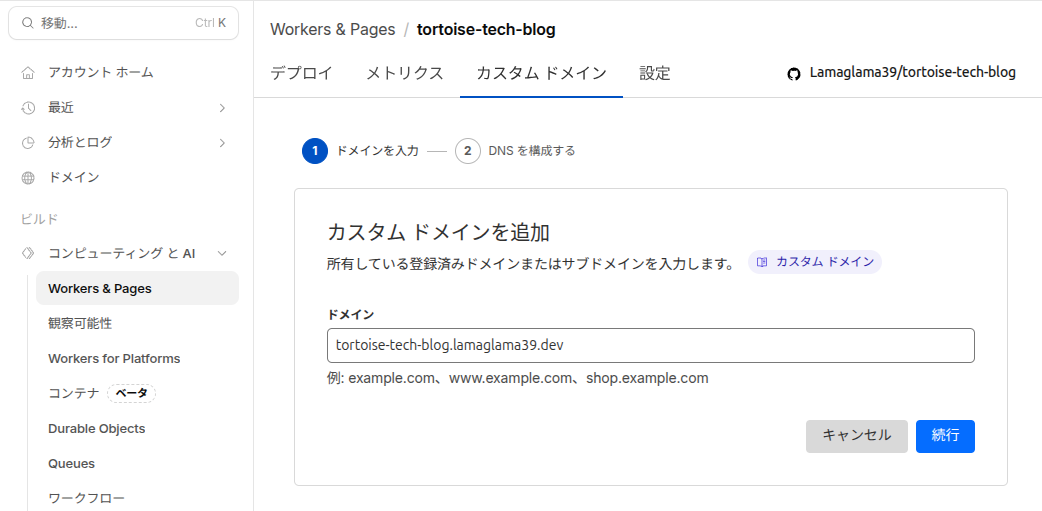The image size is (1042, 511).
Task: Expand the 最近 submenu chevron
Action: pyautogui.click(x=222, y=108)
